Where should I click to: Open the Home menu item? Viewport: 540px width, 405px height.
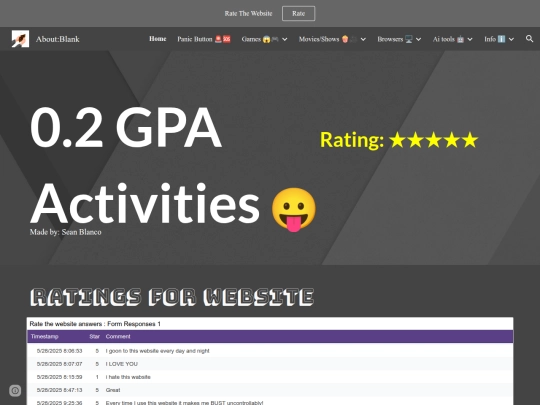[x=157, y=39]
